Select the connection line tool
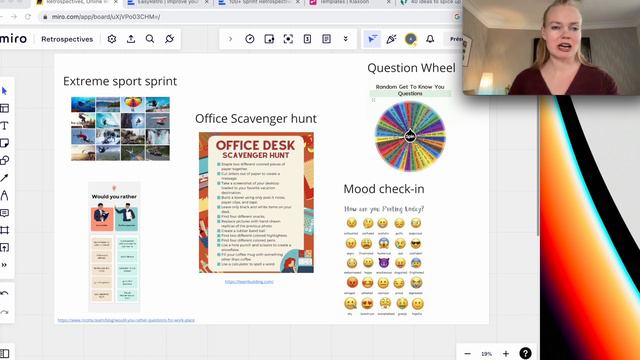Viewport: 640px width, 360px height. [4, 178]
